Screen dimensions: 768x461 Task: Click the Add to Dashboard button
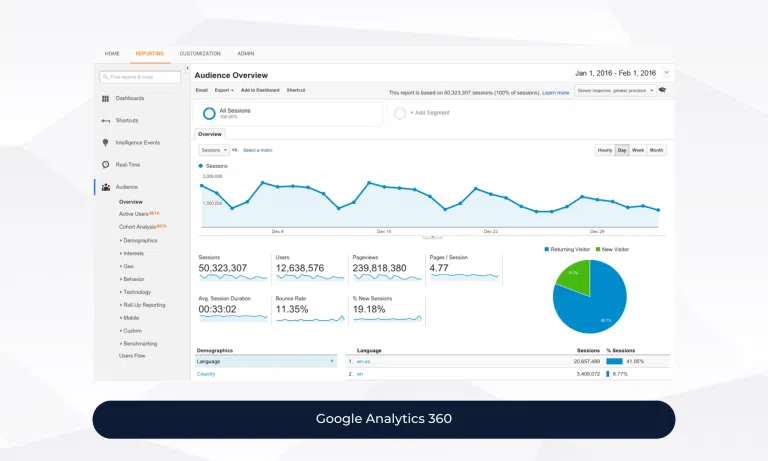[x=260, y=90]
